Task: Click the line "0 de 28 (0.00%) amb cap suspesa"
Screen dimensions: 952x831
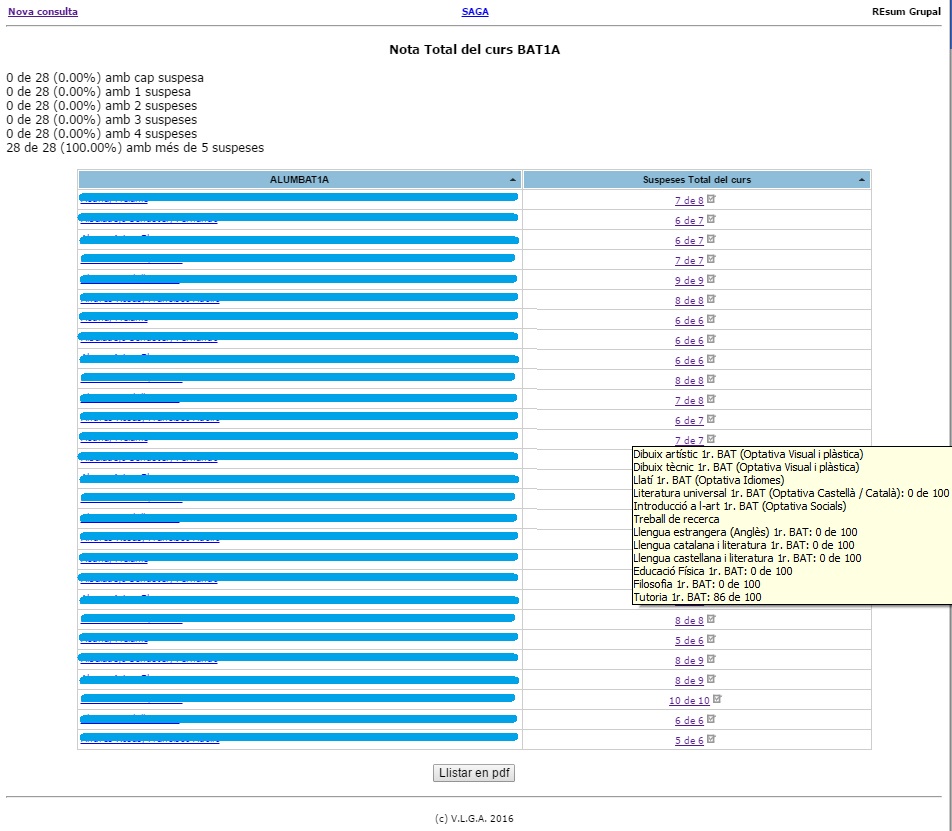Action: click(105, 78)
